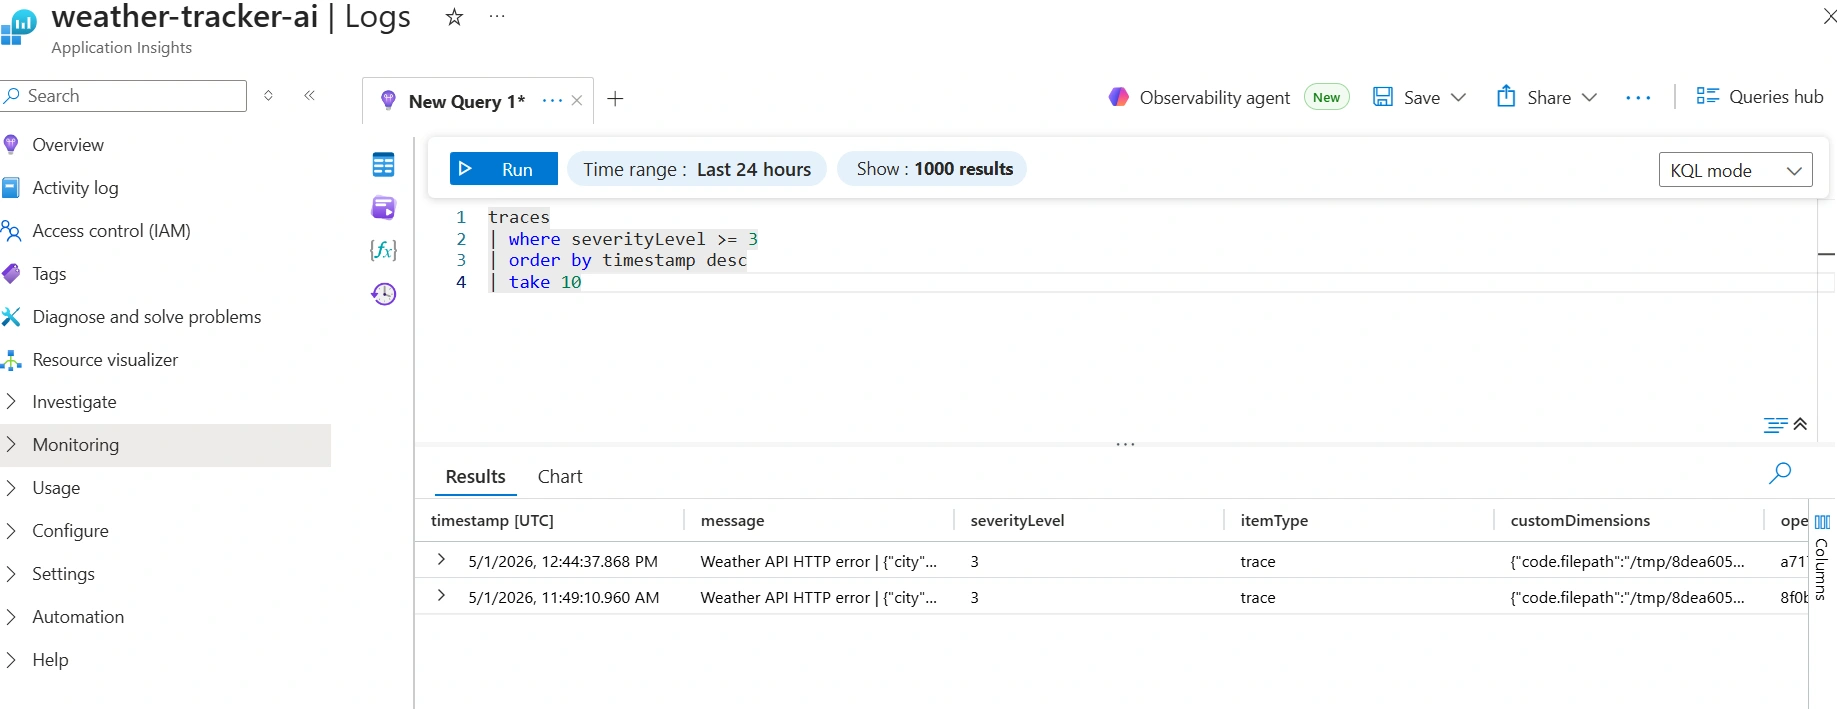1837x709 pixels.
Task: Close the Logs blade with X
Action: coord(1828,16)
